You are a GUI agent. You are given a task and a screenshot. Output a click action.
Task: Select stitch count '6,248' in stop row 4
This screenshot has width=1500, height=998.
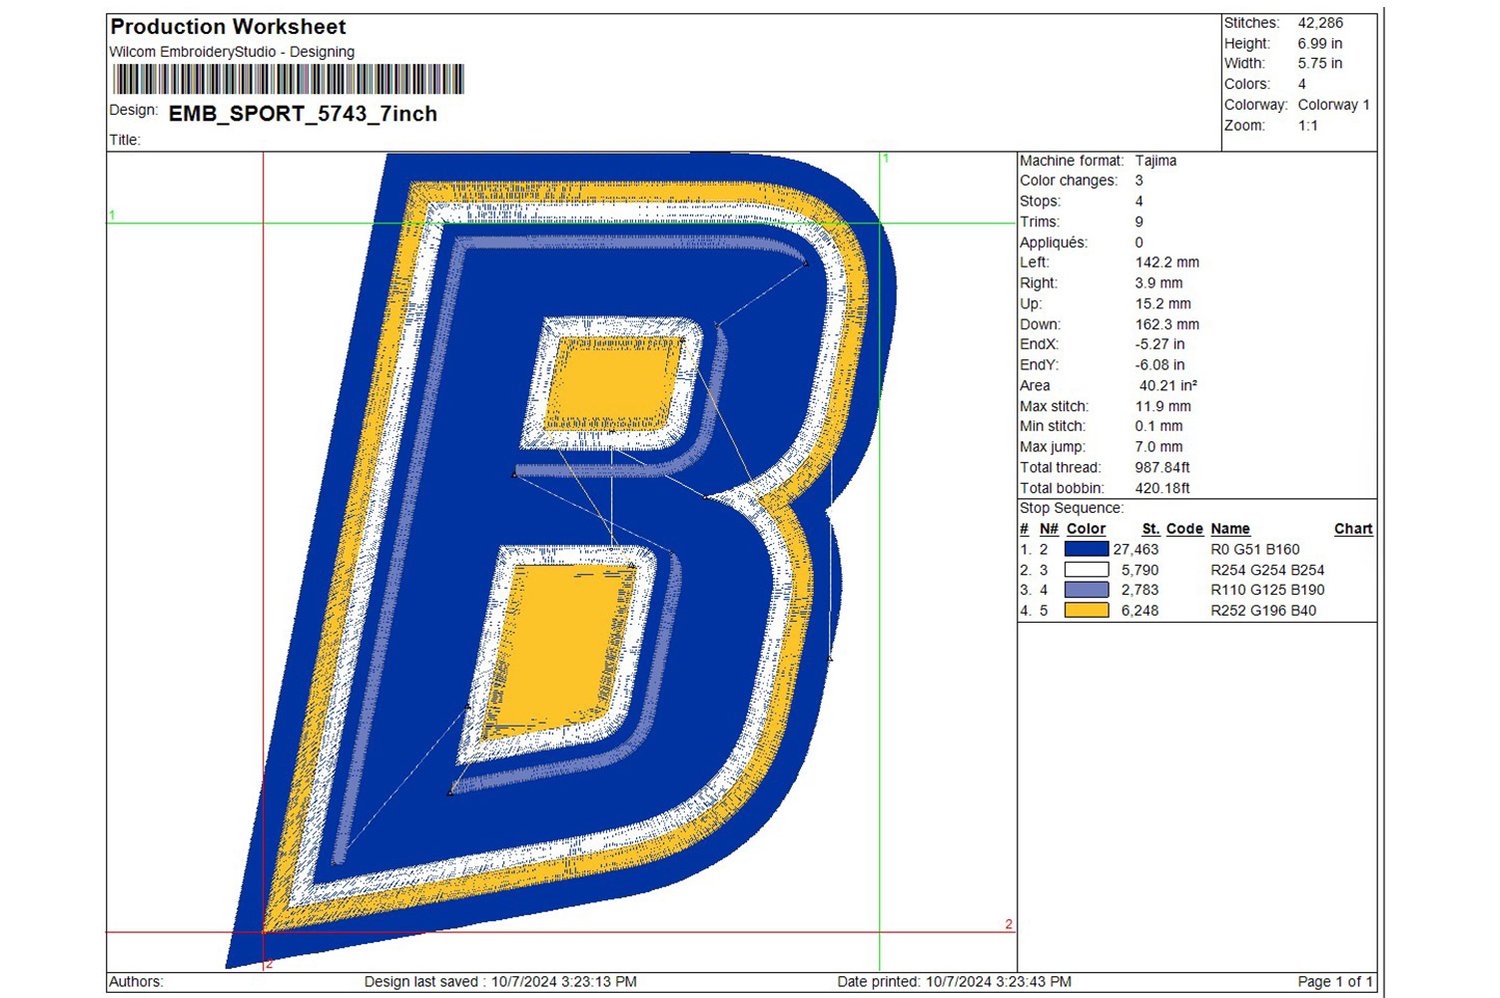click(x=1140, y=611)
